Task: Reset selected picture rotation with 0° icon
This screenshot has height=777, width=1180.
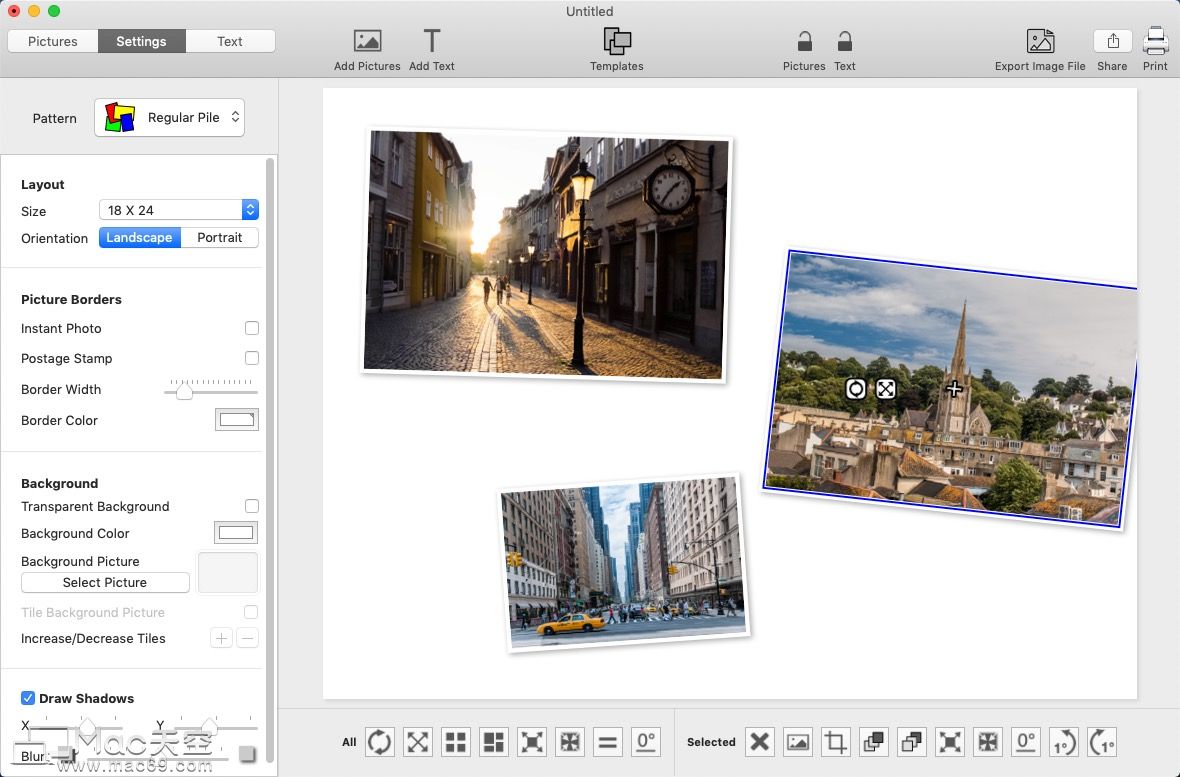Action: pyautogui.click(x=1025, y=742)
